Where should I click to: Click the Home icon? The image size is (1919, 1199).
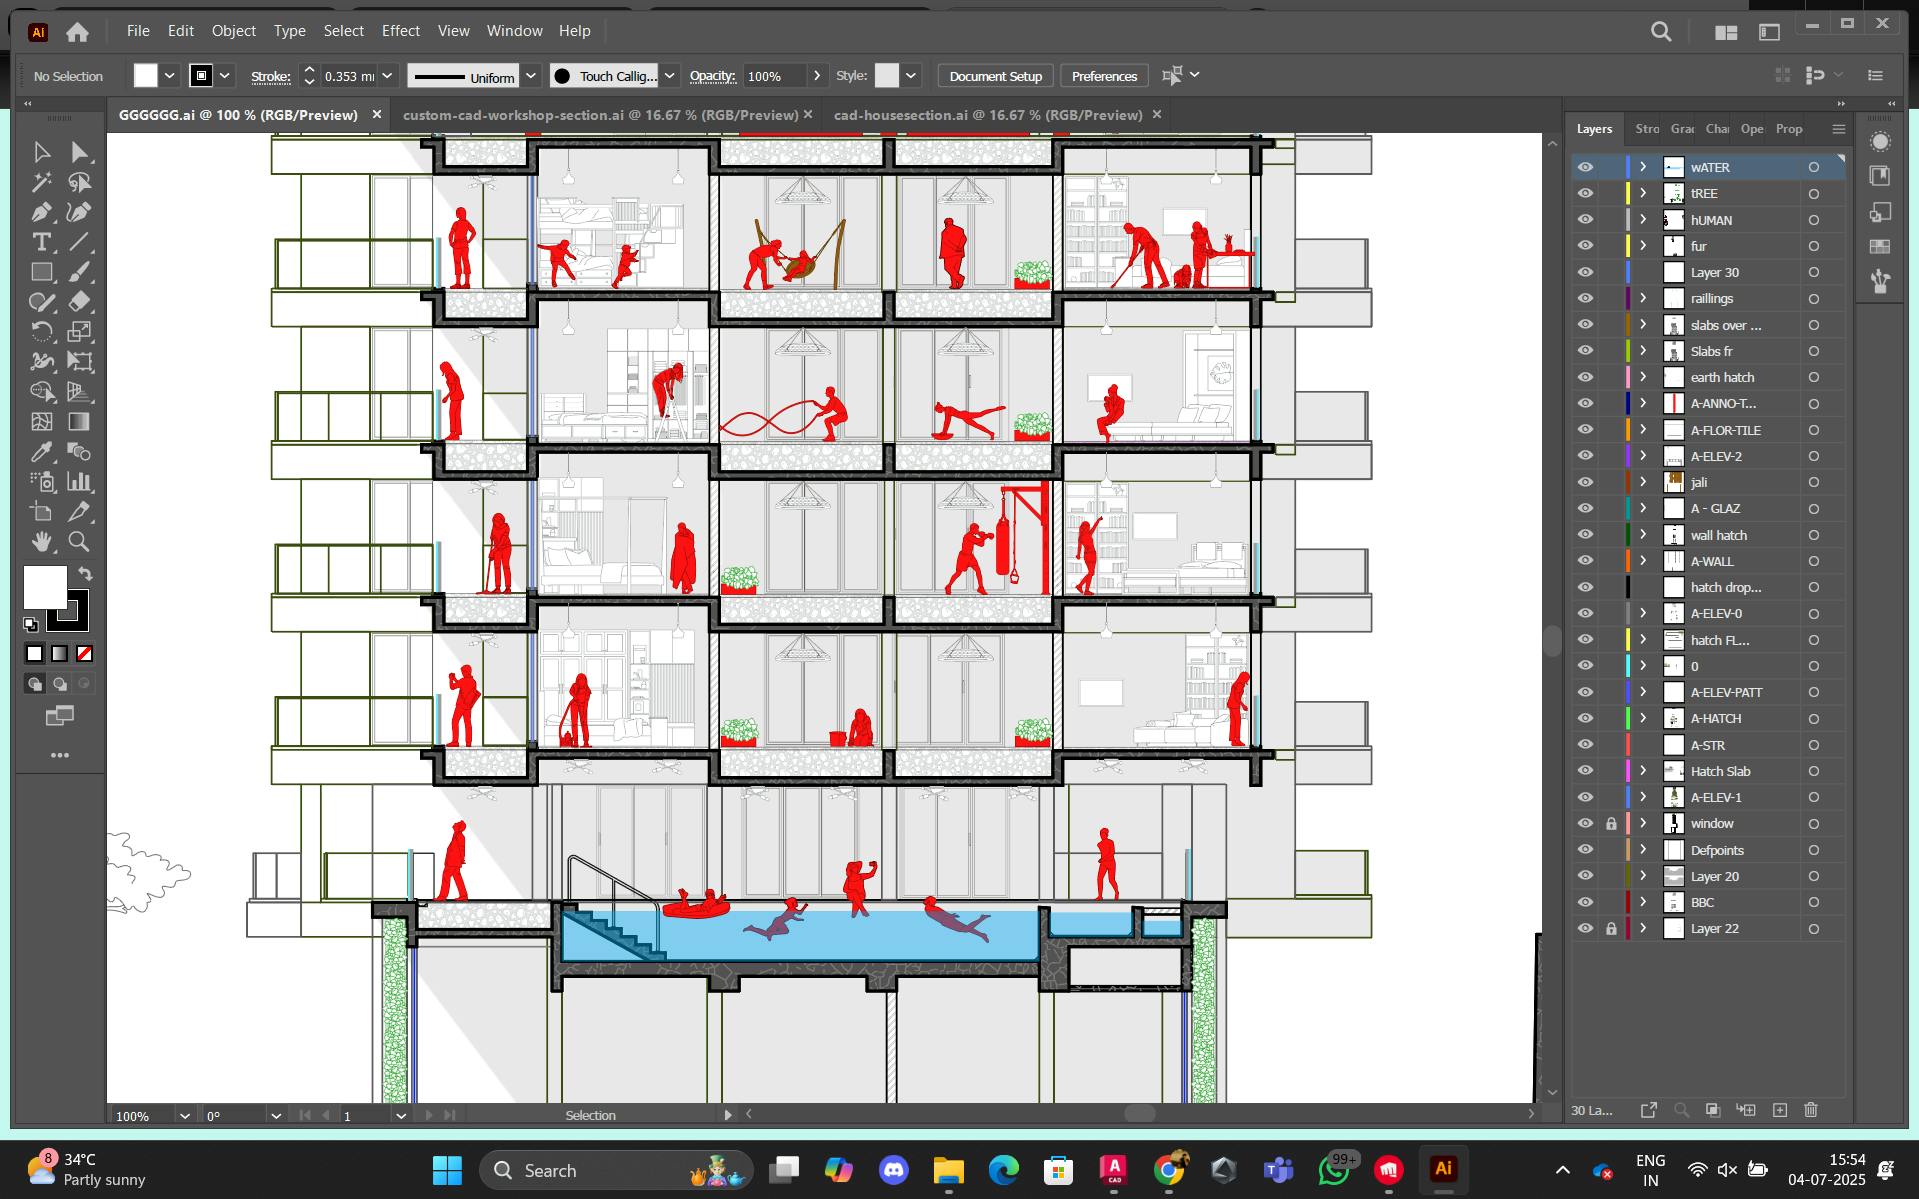tap(77, 32)
